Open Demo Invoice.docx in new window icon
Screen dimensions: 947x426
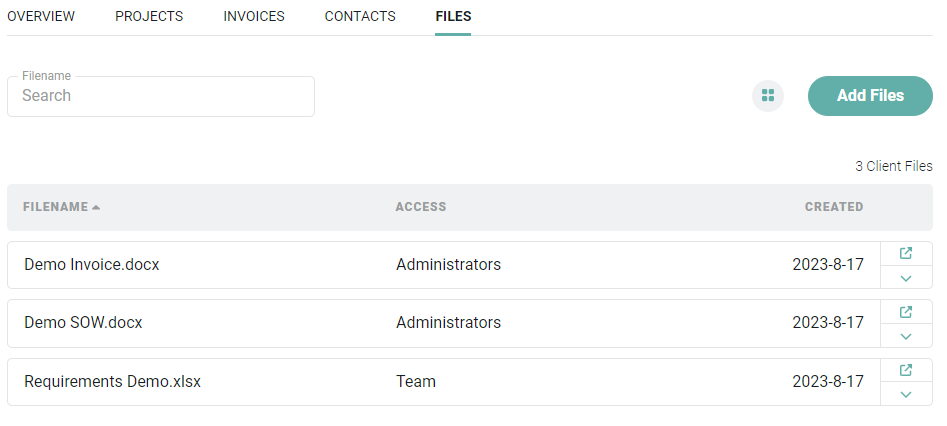[x=906, y=253]
